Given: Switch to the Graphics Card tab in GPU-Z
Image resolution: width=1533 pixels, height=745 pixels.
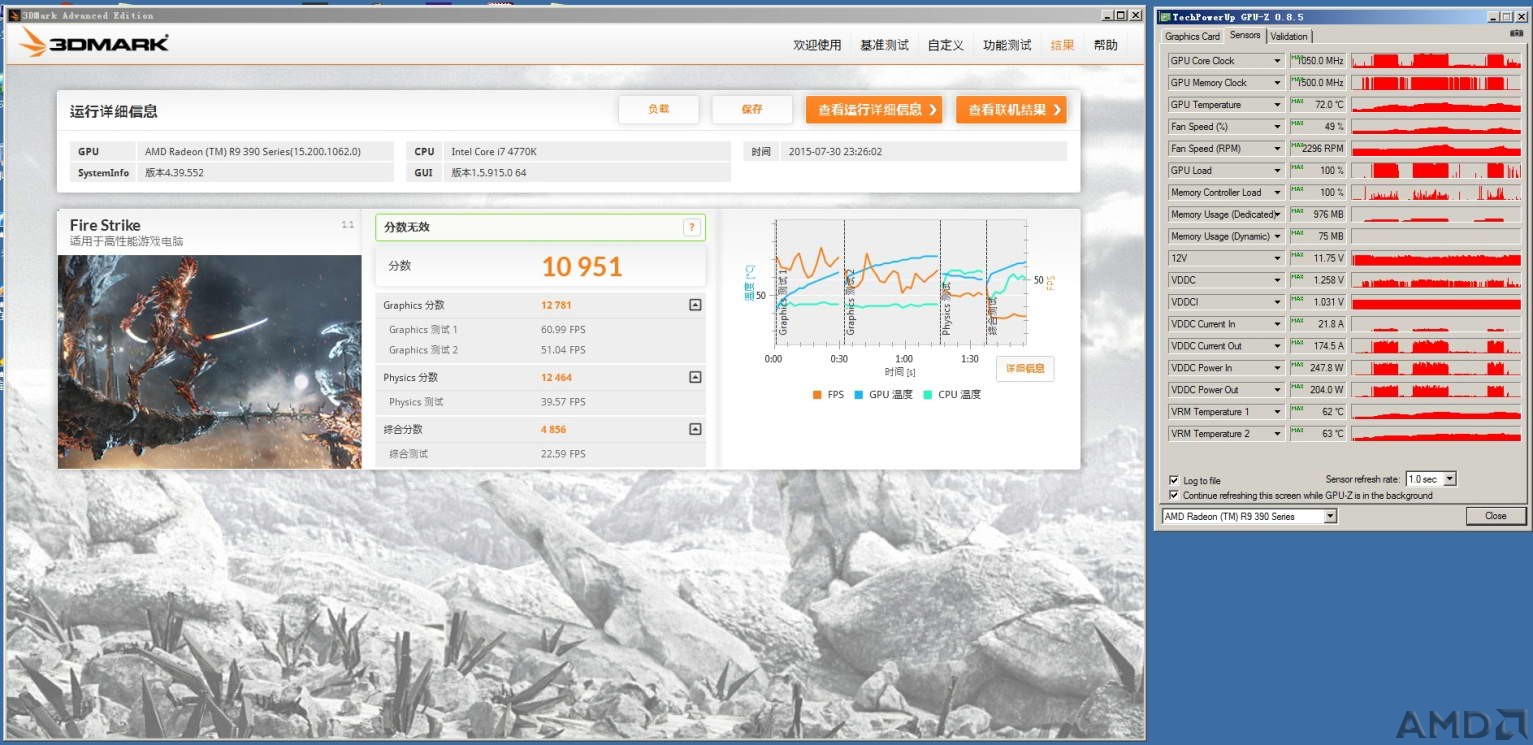Looking at the screenshot, I should pos(1192,36).
